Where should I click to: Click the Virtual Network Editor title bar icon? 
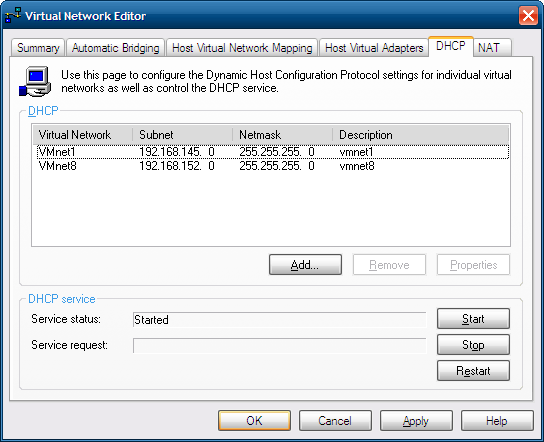coord(13,15)
